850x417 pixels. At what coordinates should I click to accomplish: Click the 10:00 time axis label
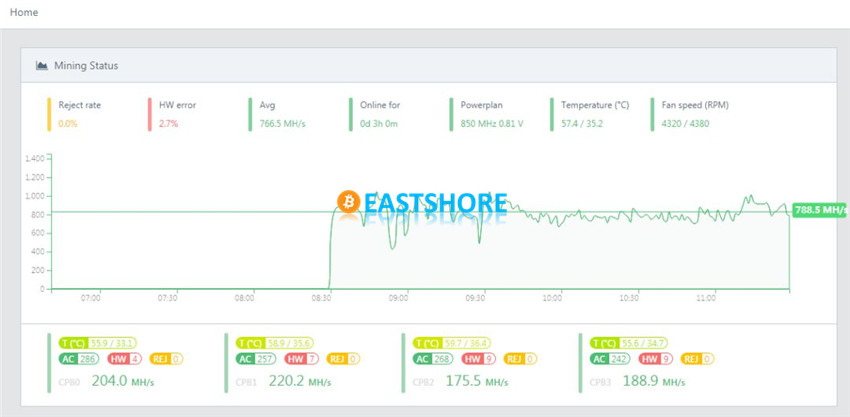coord(553,298)
